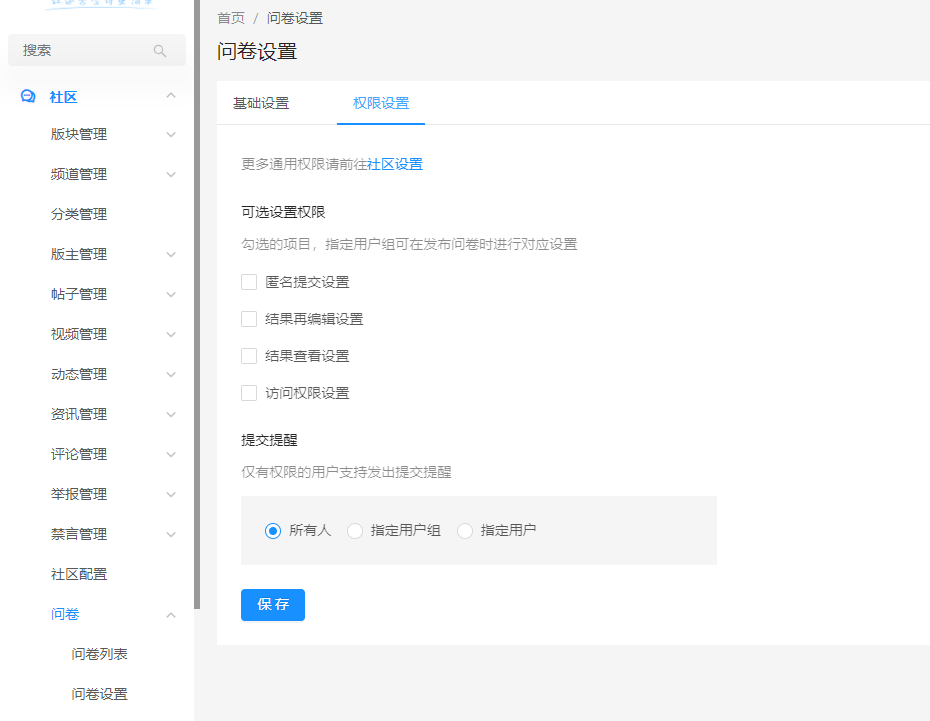Tick the 访问权限设置 checkbox
This screenshot has width=930, height=721.
click(x=249, y=393)
